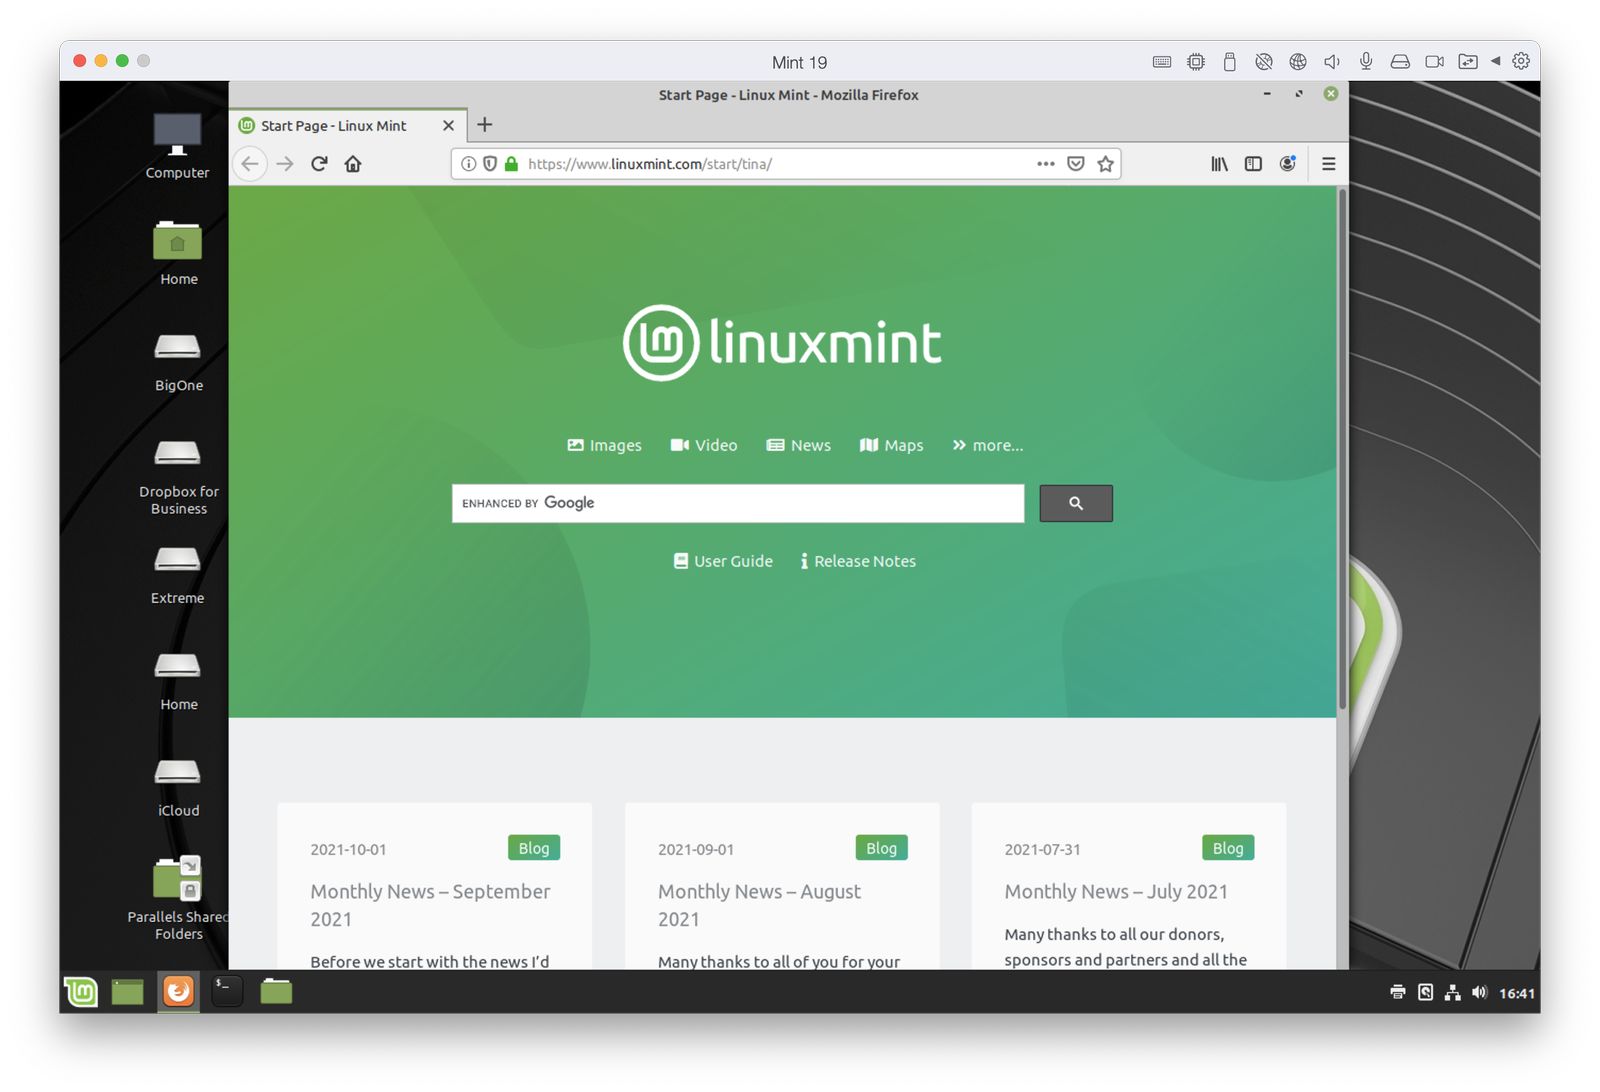Open Monthly News – August 2021 post
The image size is (1600, 1092).
pyautogui.click(x=759, y=905)
